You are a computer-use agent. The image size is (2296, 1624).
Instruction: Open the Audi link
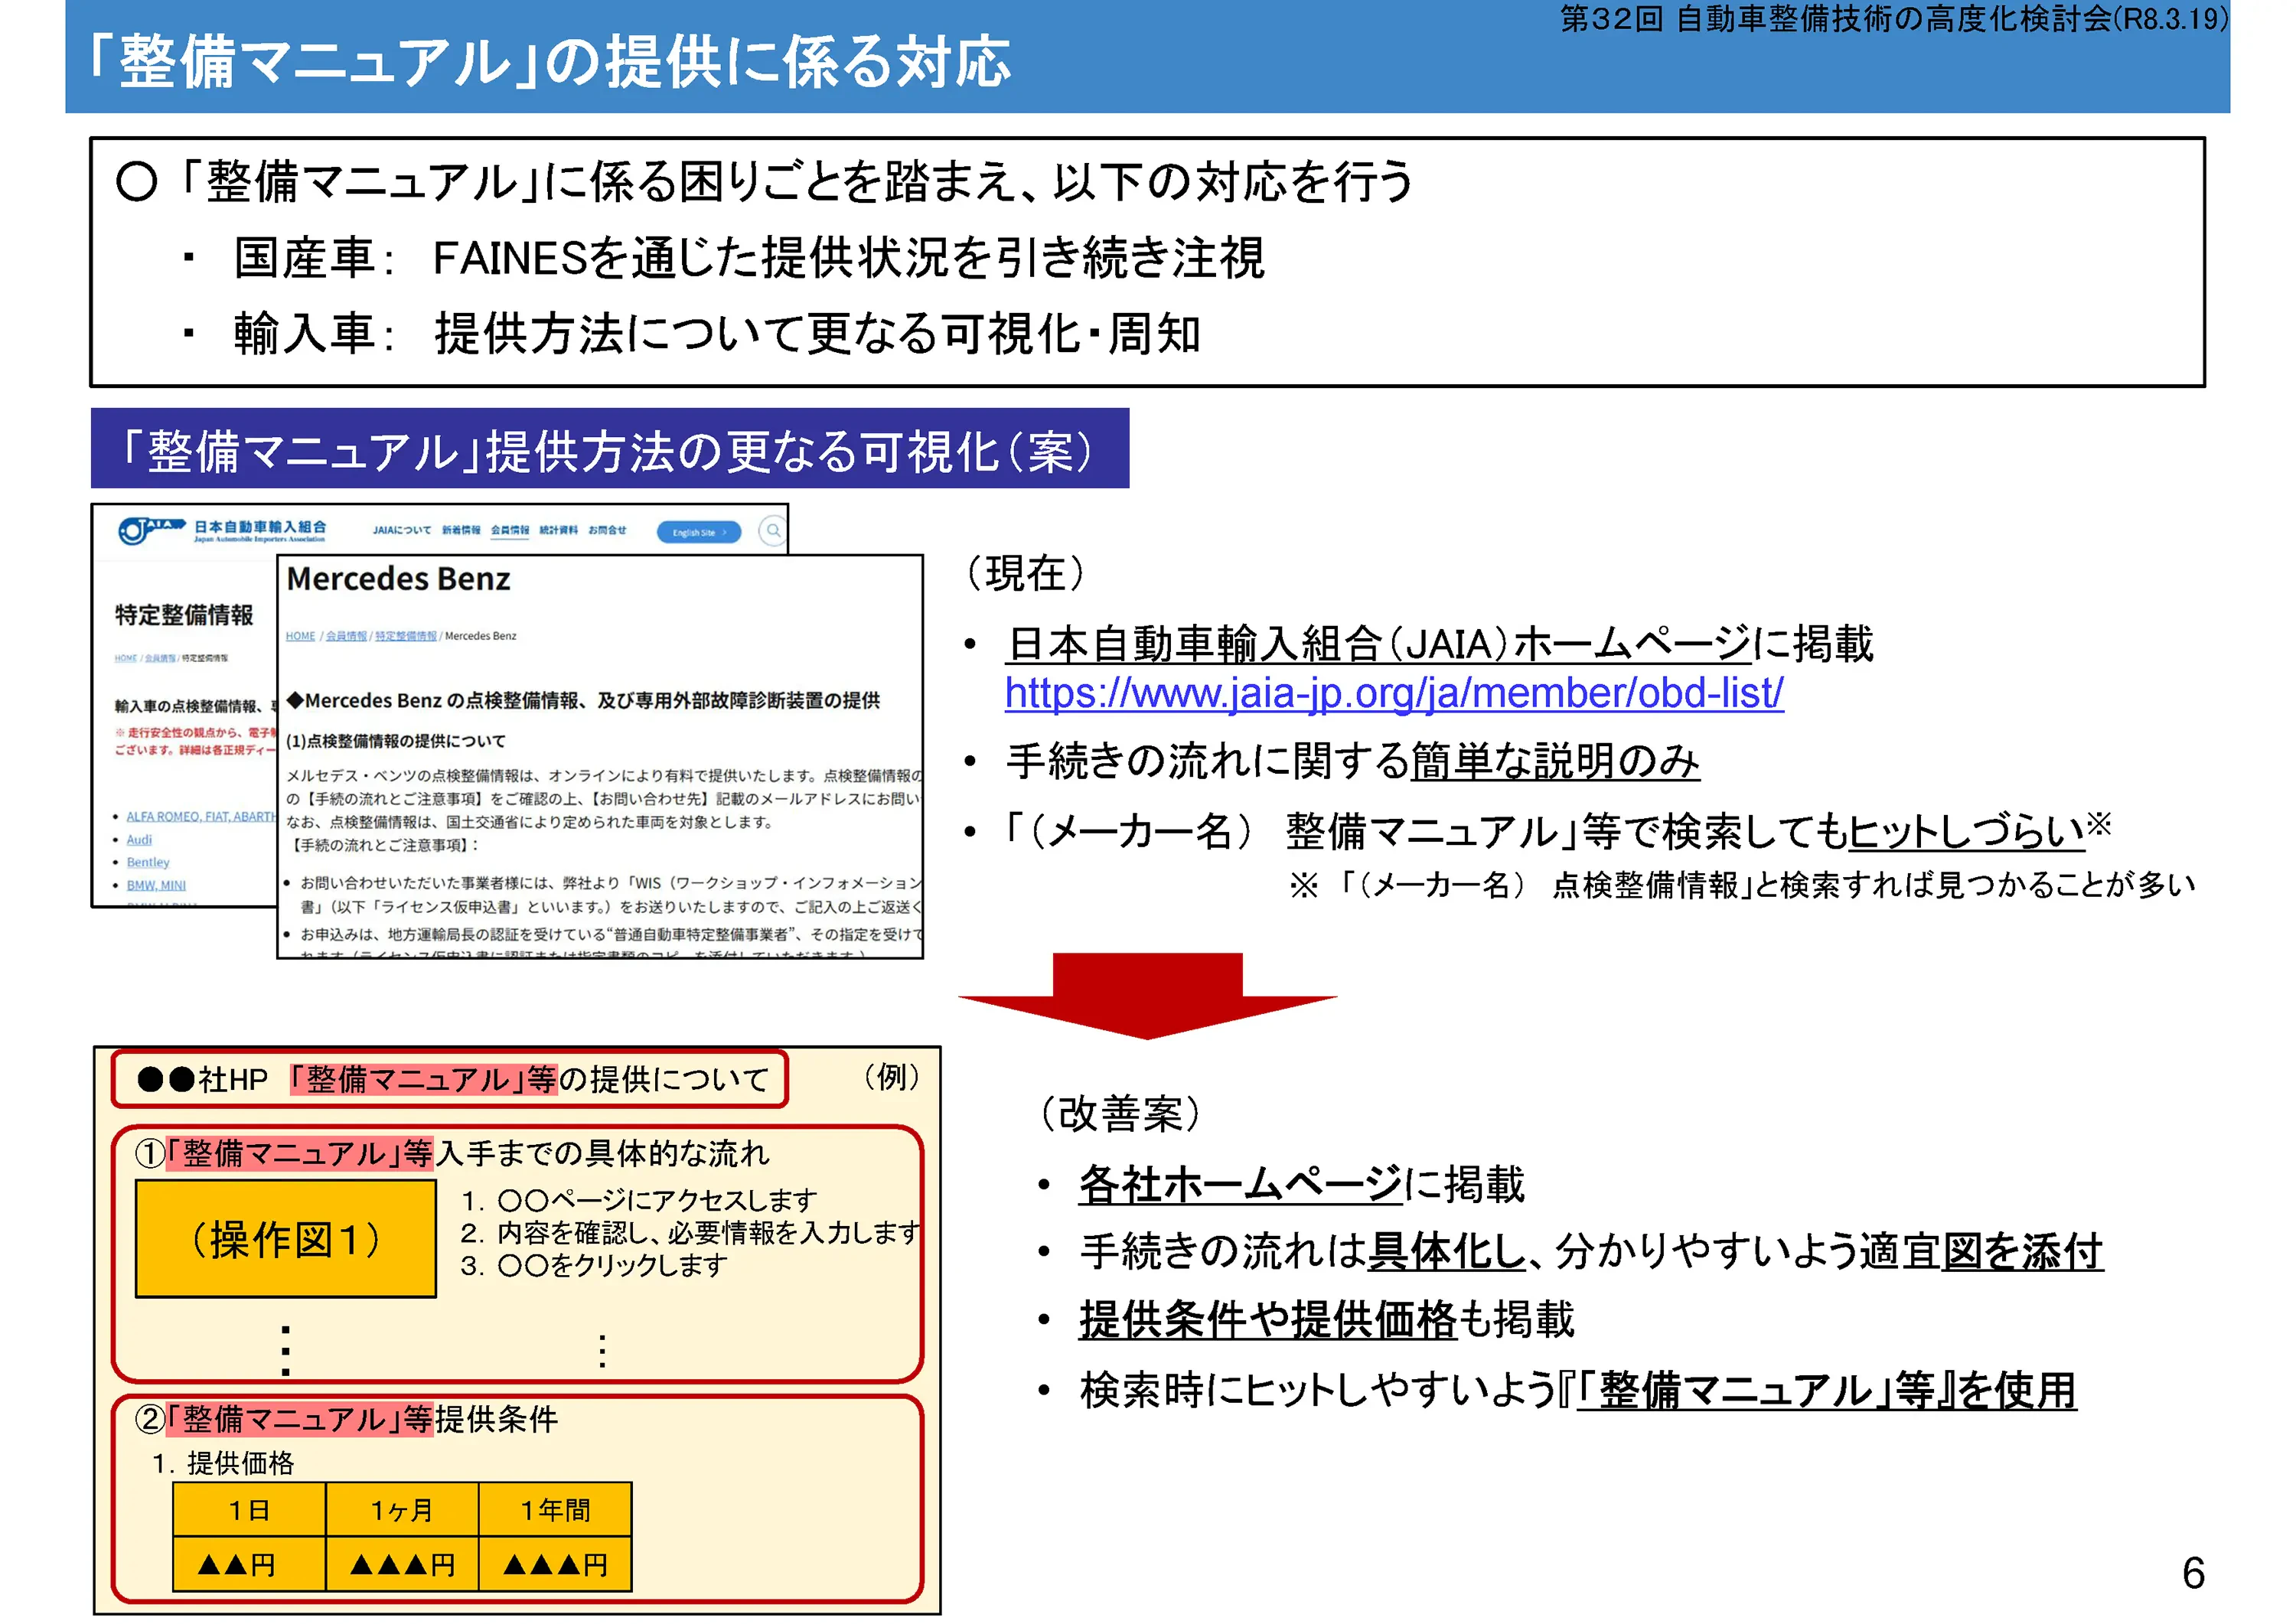click(139, 839)
